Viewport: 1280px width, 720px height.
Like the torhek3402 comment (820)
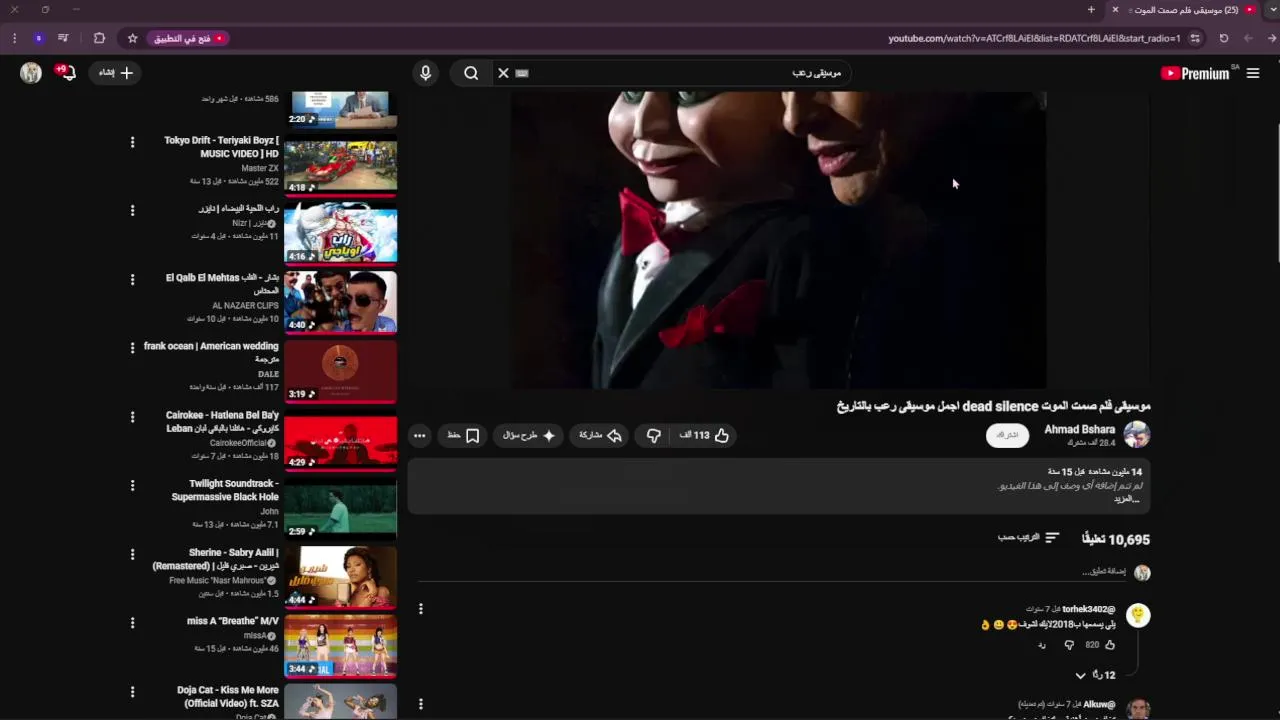click(x=1110, y=645)
